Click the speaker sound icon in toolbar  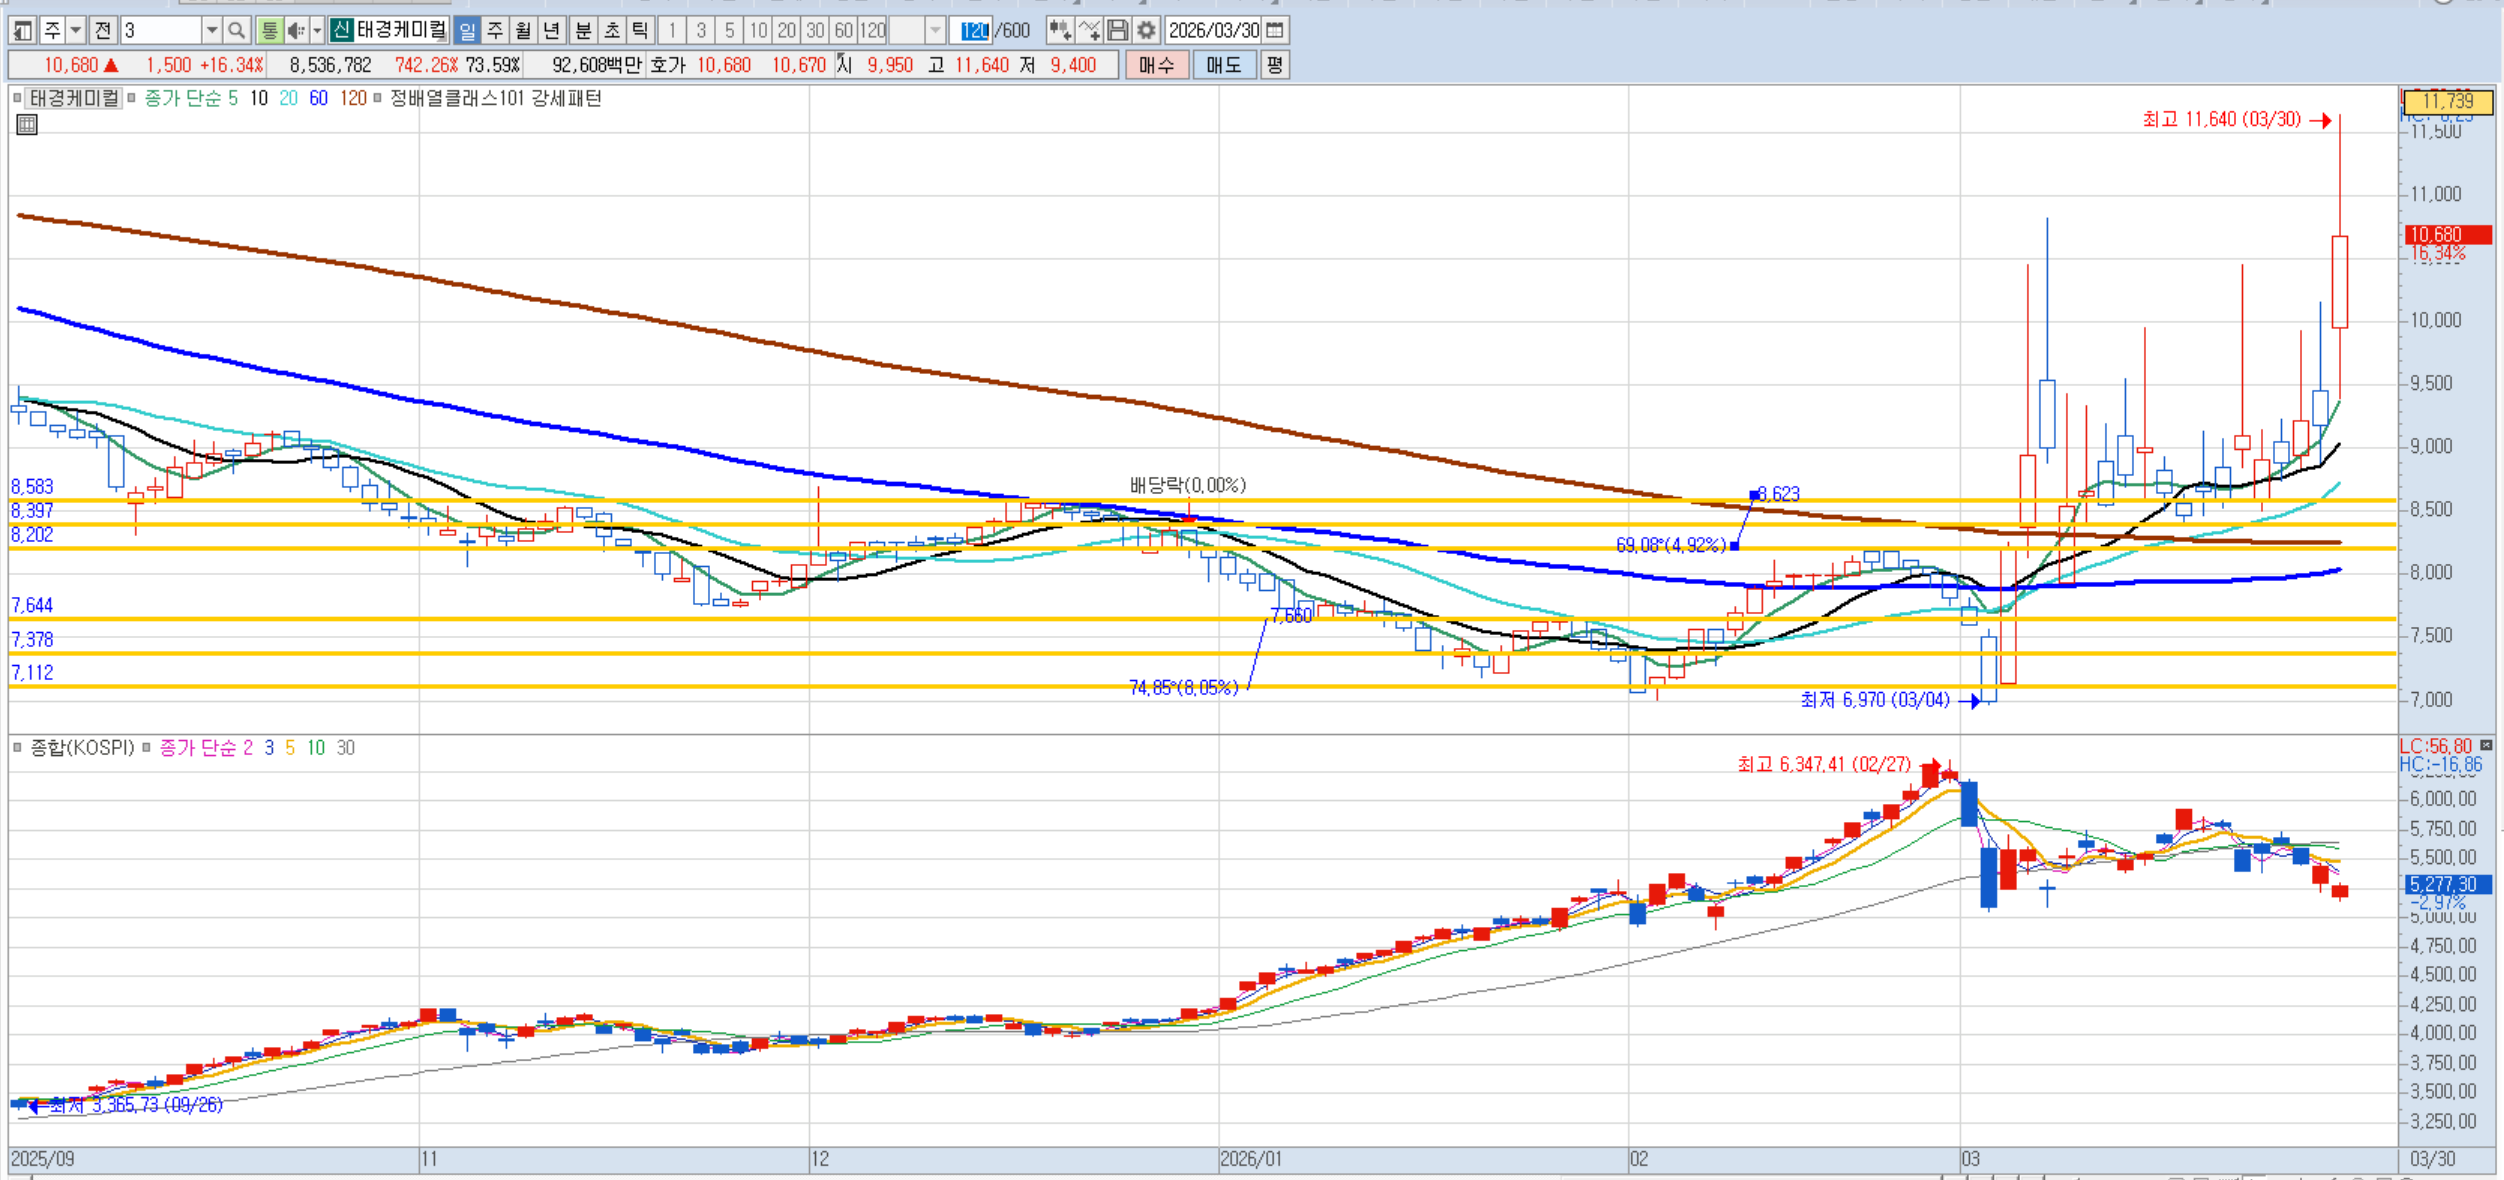pyautogui.click(x=296, y=31)
